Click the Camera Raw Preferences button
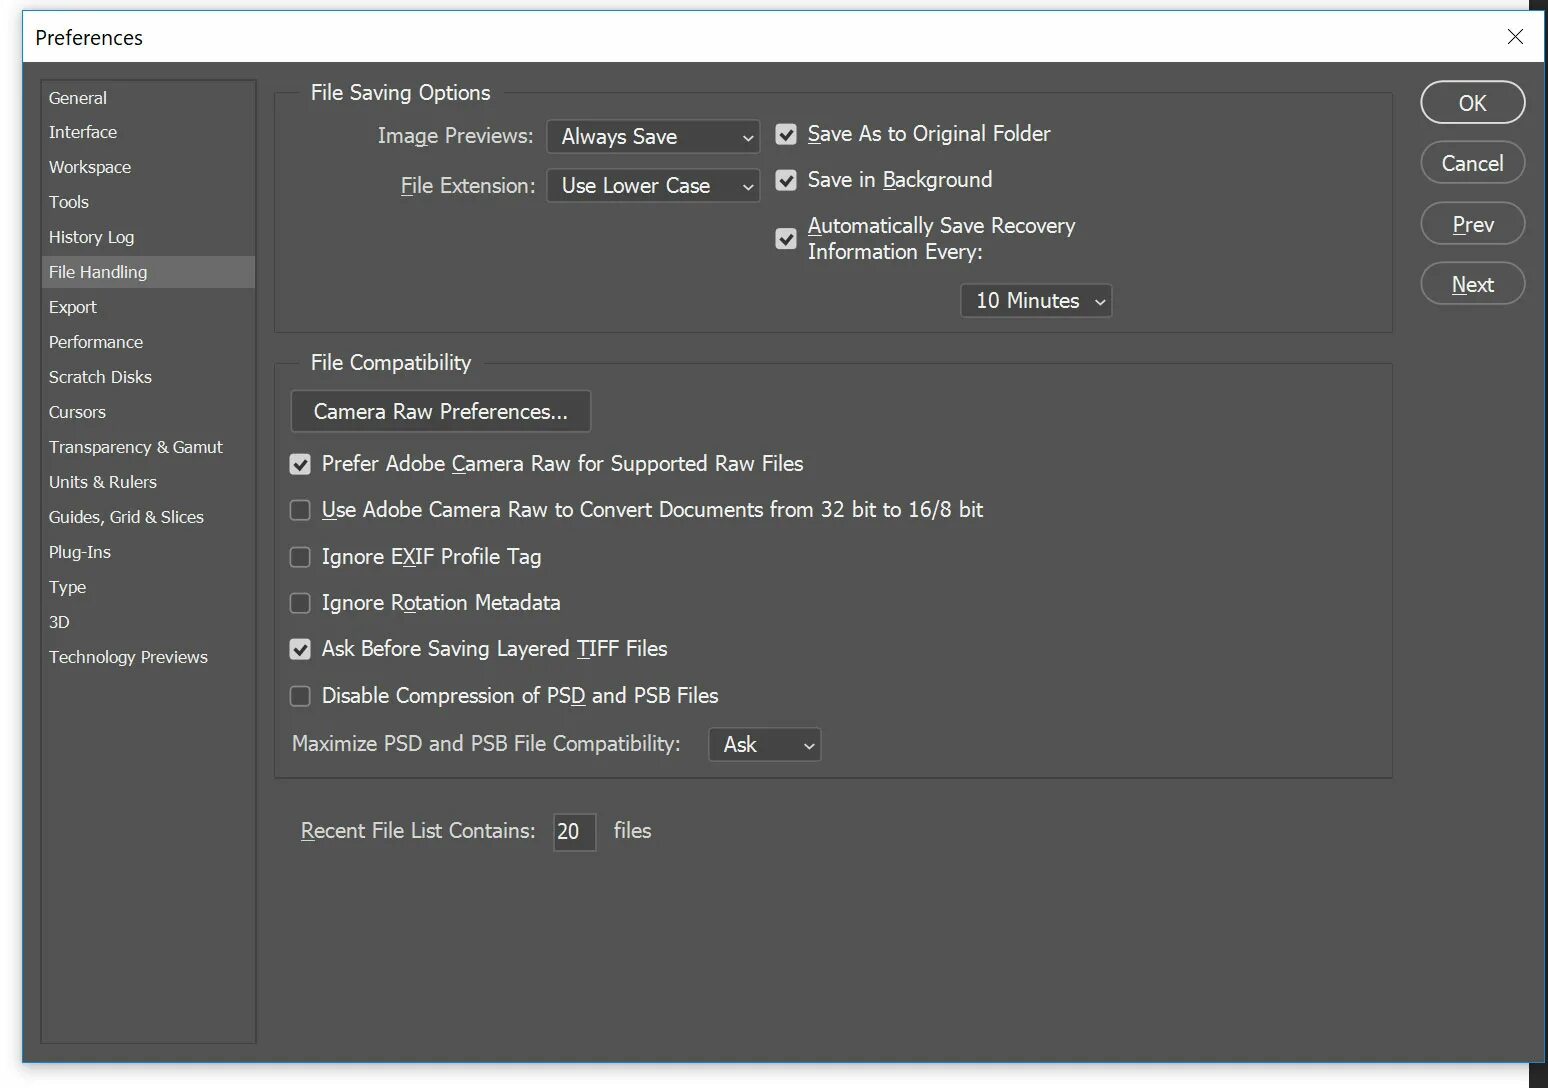The height and width of the screenshot is (1088, 1548). [x=441, y=412]
